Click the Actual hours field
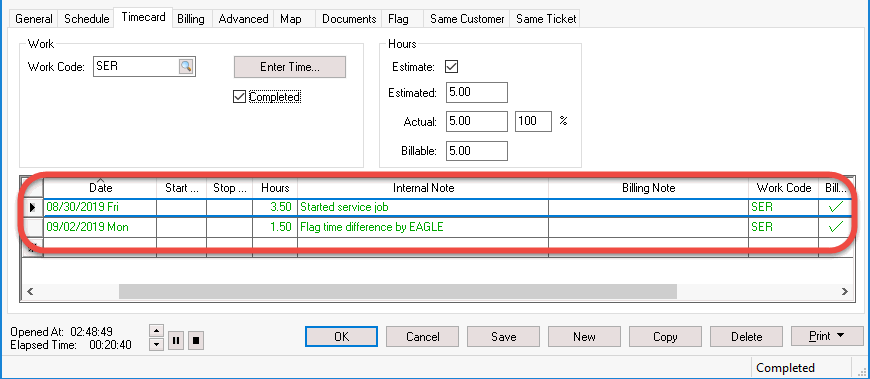Viewport: 870px width, 379px height. [x=477, y=121]
